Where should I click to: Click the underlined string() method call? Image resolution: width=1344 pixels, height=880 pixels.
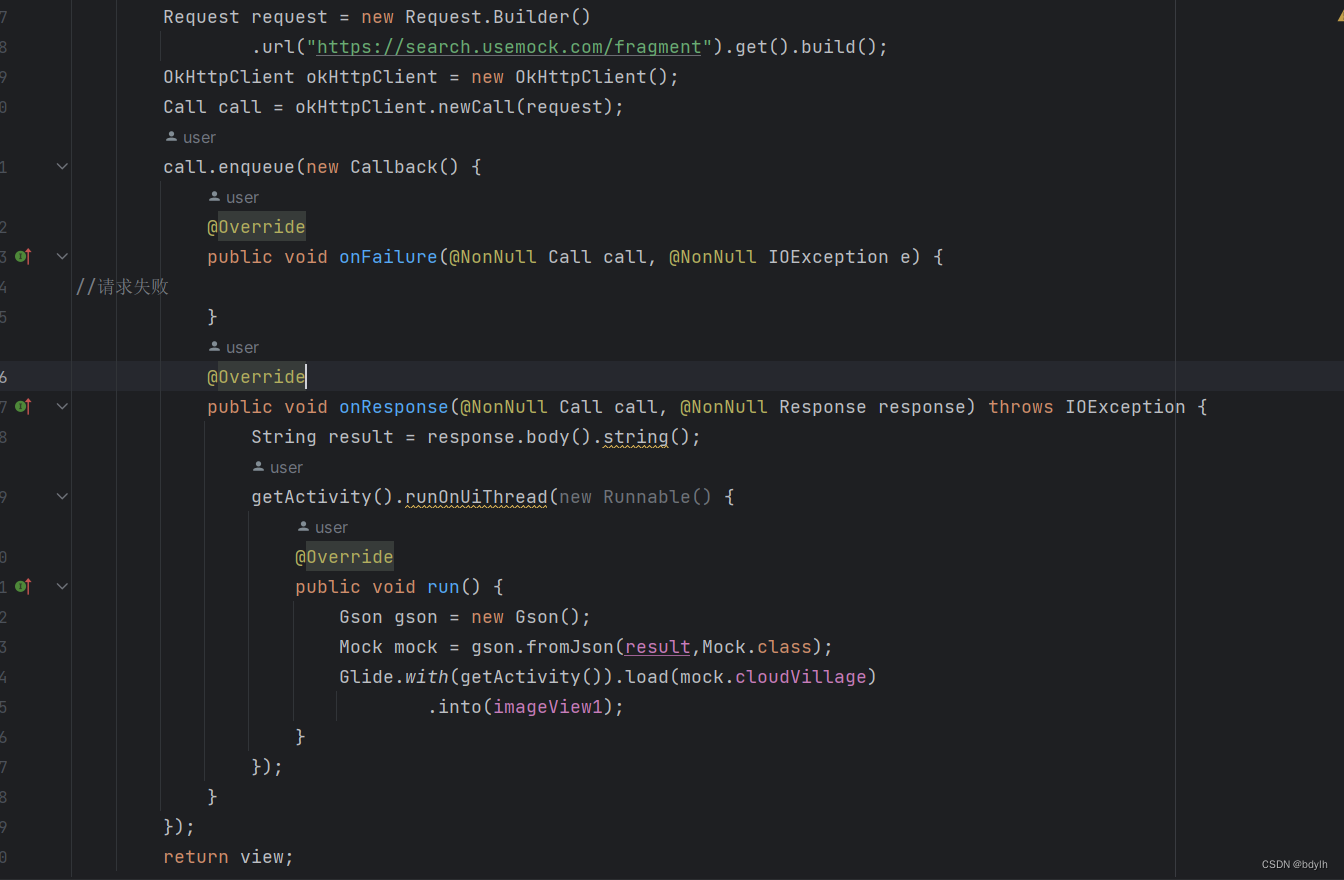(634, 436)
